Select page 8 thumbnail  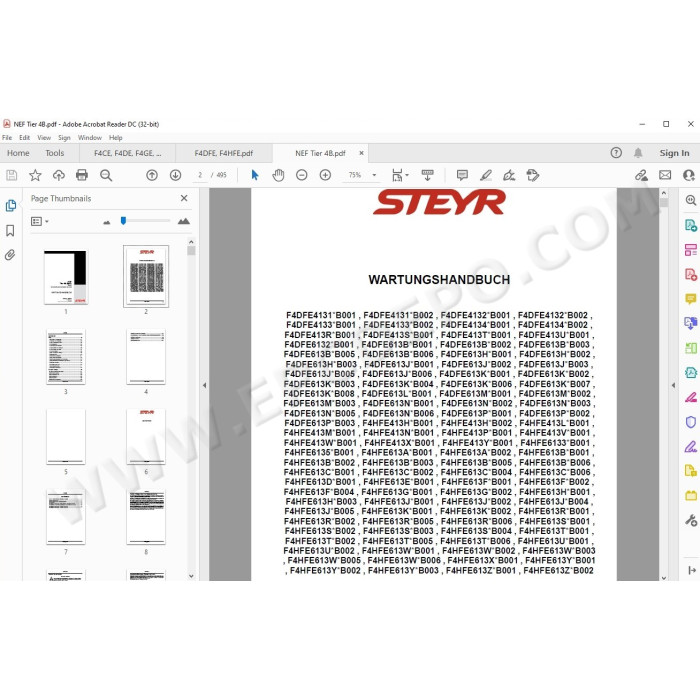pos(146,517)
